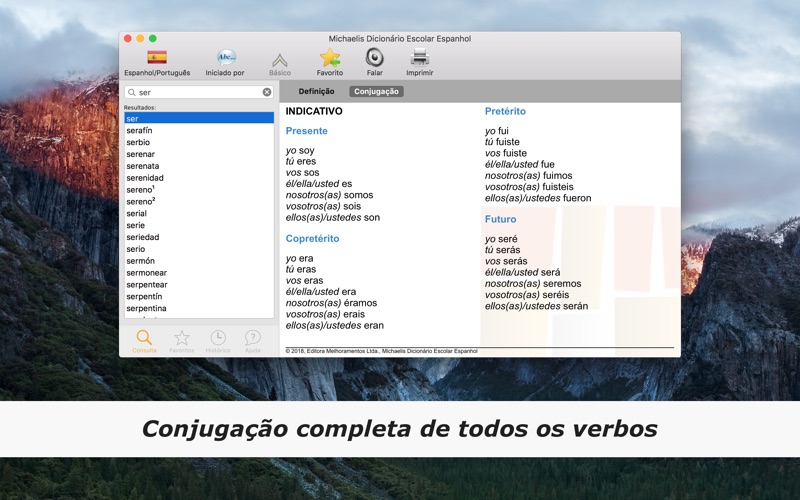Click the 'Copretérito' tense heading

312,239
